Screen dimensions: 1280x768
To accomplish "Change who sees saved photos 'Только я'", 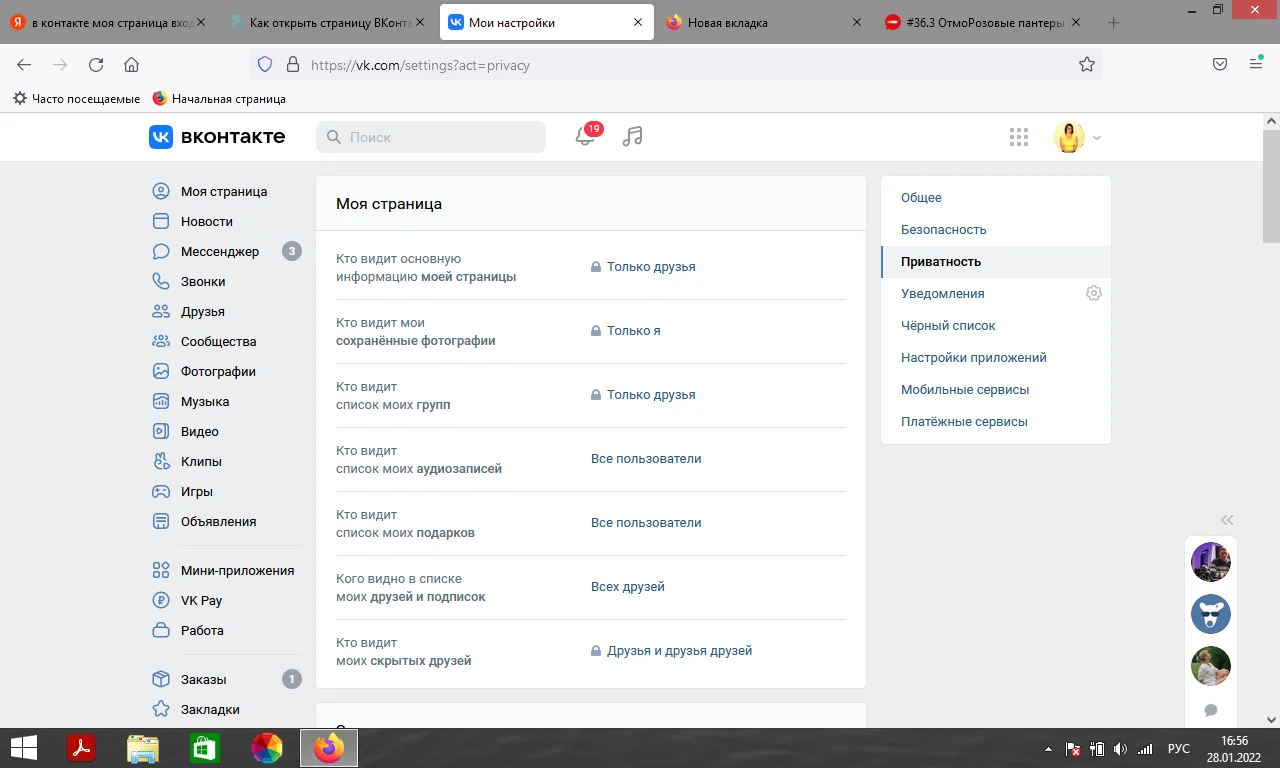I will [633, 331].
